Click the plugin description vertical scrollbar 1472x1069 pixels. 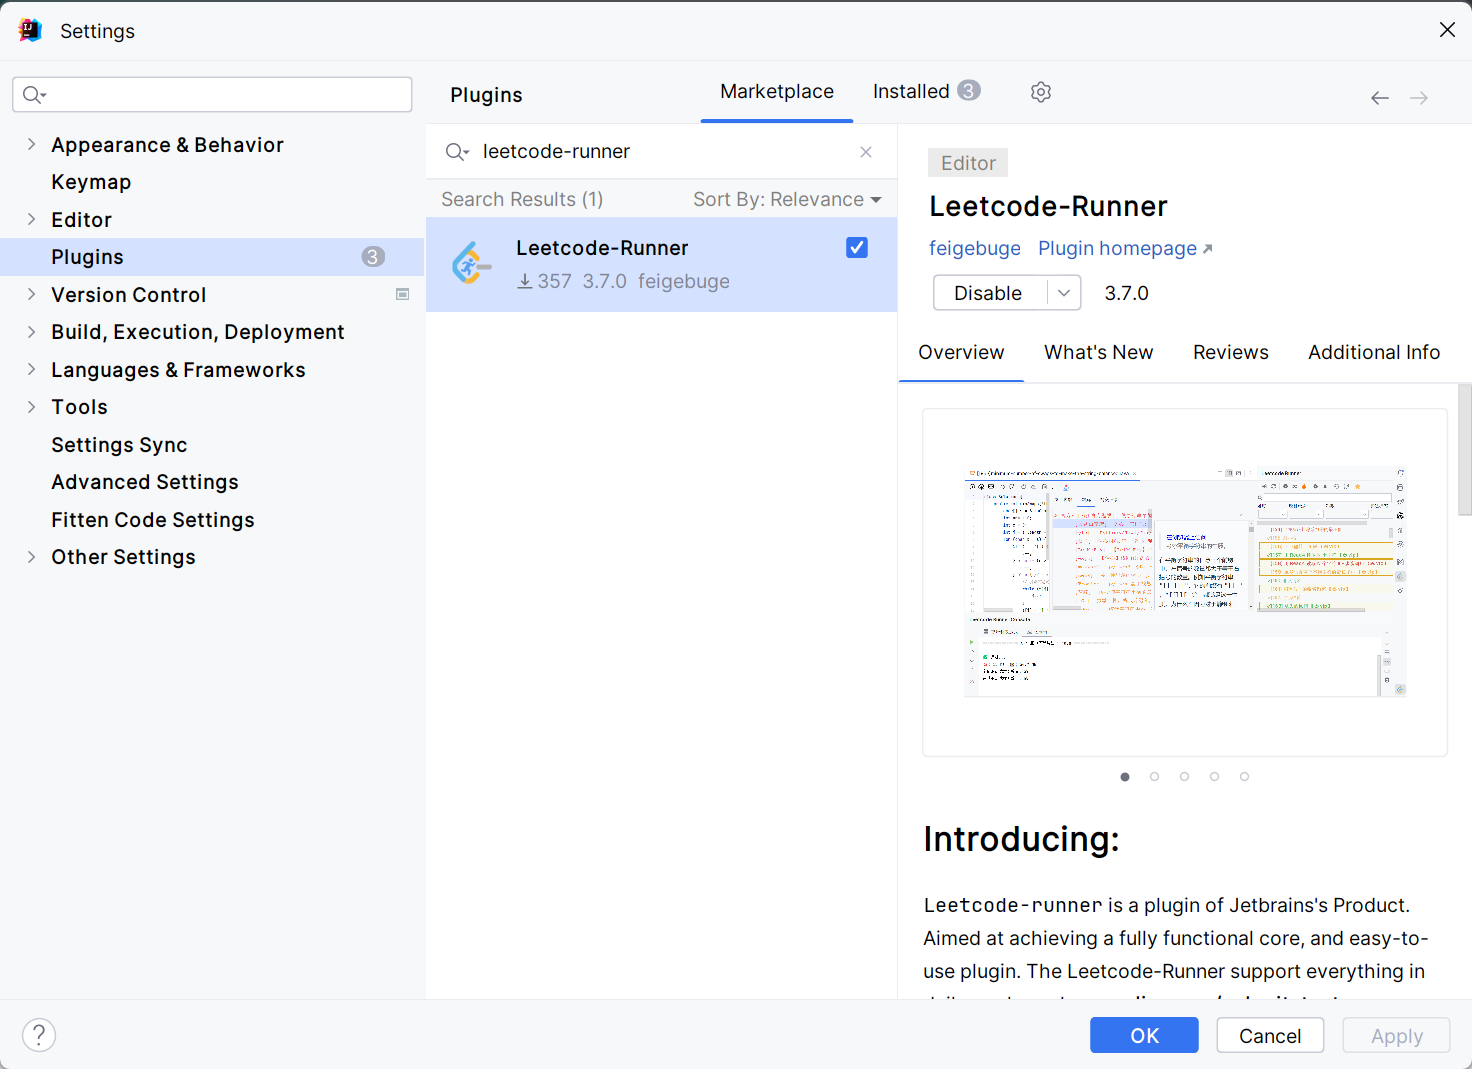tap(1464, 450)
